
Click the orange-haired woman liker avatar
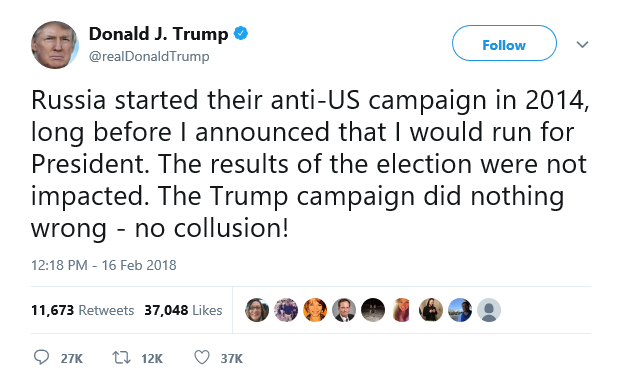[315, 310]
